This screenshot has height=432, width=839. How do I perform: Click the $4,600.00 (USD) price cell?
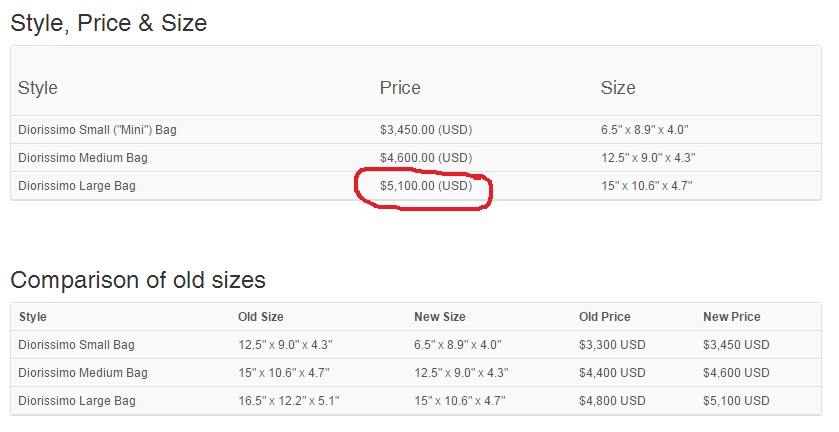425,158
